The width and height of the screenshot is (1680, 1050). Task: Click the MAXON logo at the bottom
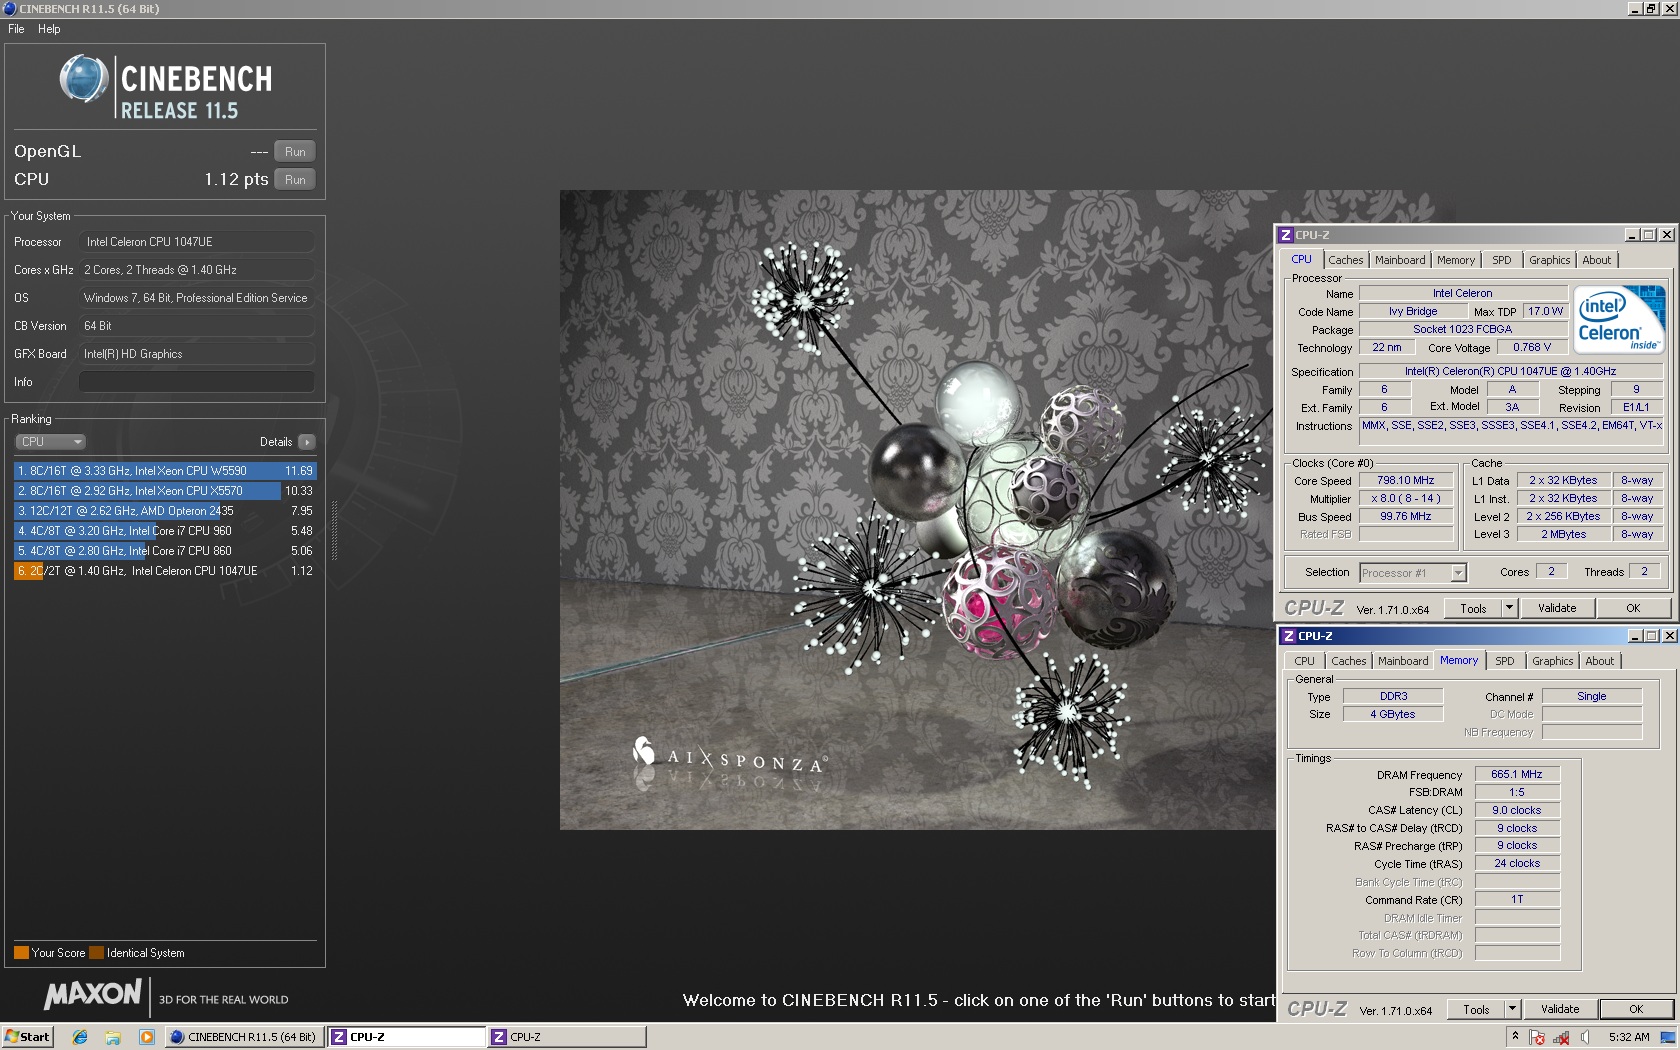coord(93,994)
